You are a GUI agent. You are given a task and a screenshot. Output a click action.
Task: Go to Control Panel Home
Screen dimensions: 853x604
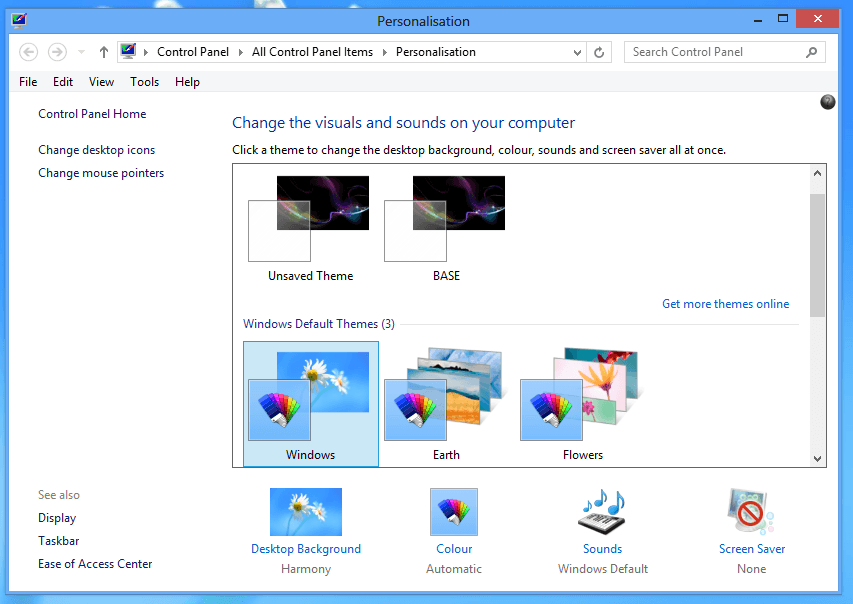(x=92, y=114)
